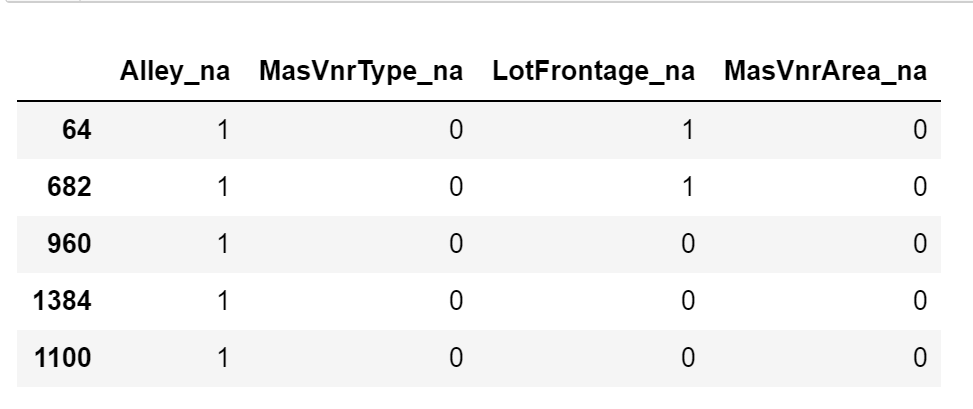The height and width of the screenshot is (409, 973).
Task: Select the LotFrontage_na column header
Action: coord(595,73)
